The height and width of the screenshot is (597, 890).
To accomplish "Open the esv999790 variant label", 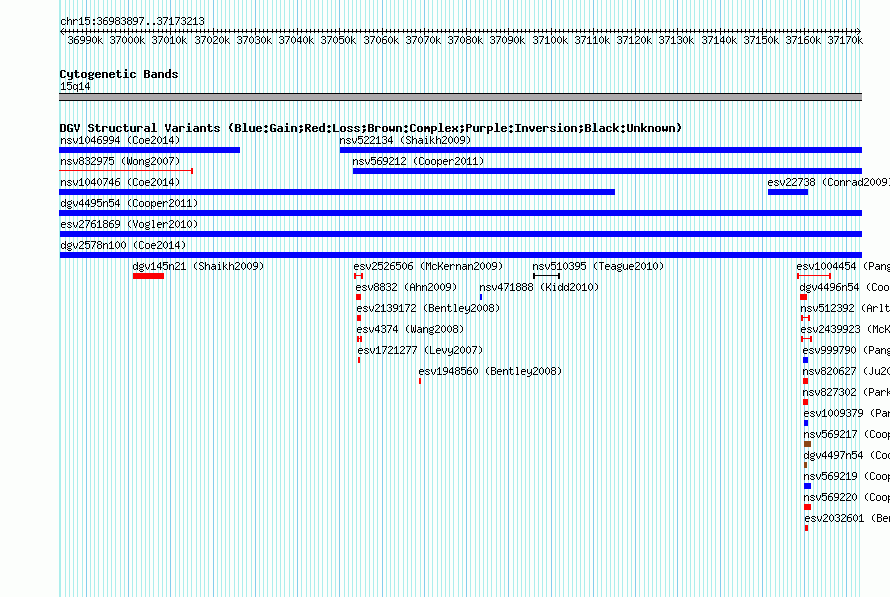I will tap(846, 350).
